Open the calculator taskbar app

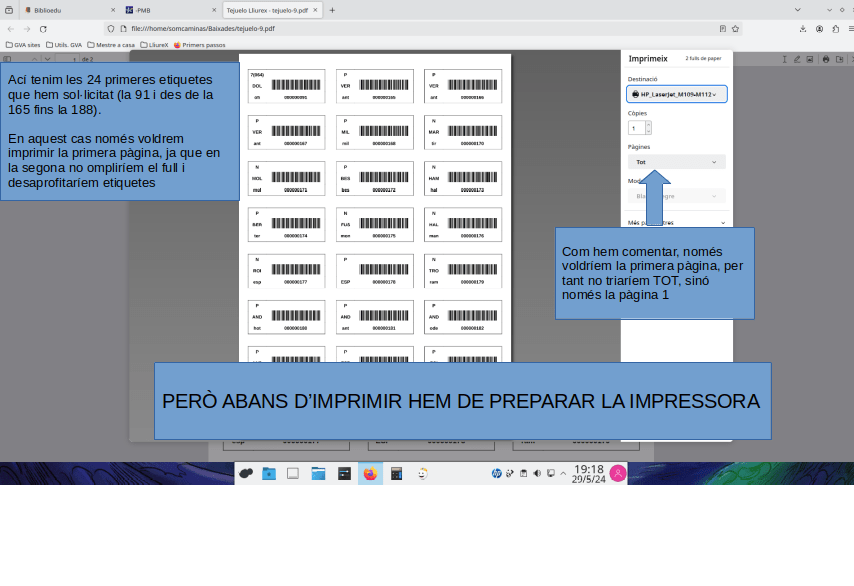click(396, 474)
